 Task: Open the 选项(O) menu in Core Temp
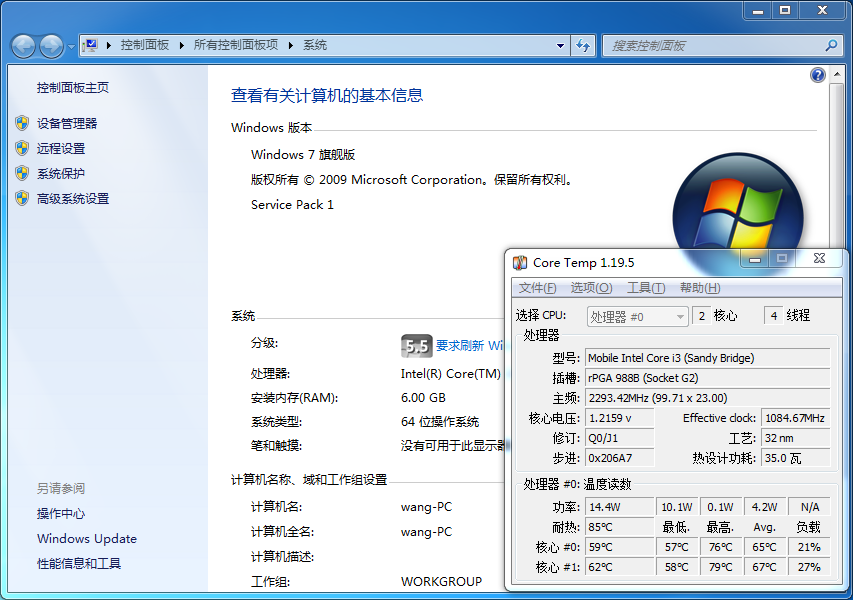[x=591, y=288]
